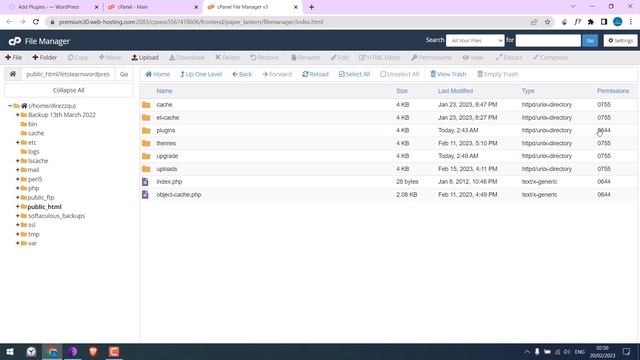The height and width of the screenshot is (360, 640).
Task: Open the Windows Start menu
Action: (10, 351)
